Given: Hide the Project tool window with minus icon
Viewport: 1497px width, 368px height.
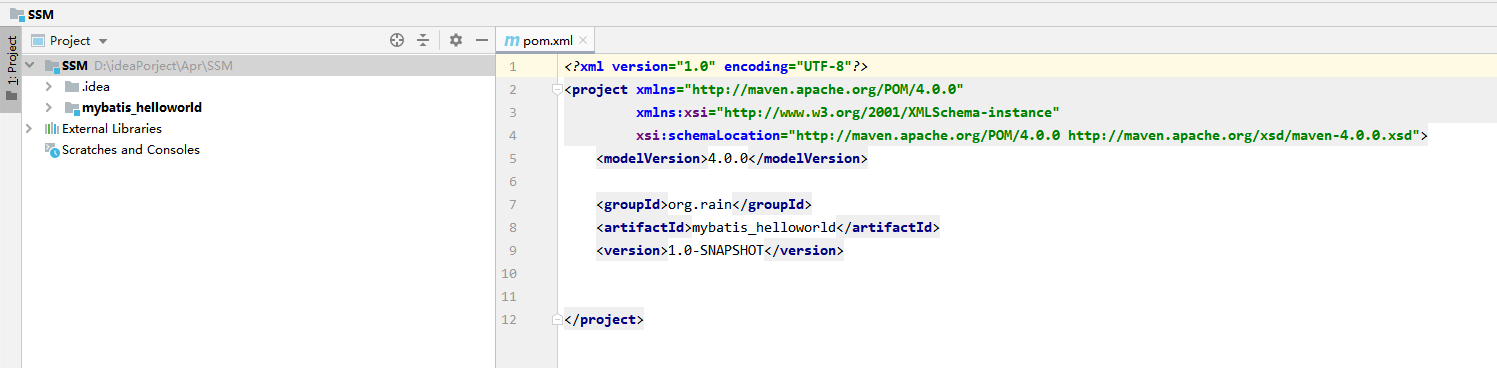Looking at the screenshot, I should click(482, 40).
